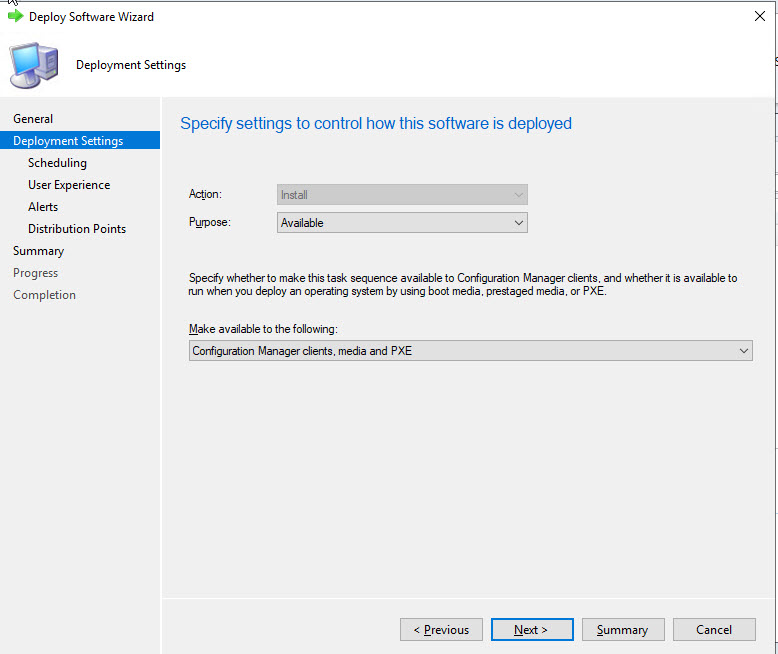Image resolution: width=778 pixels, height=654 pixels.
Task: Select Deployment Settings in the left navigation
Action: coord(68,141)
